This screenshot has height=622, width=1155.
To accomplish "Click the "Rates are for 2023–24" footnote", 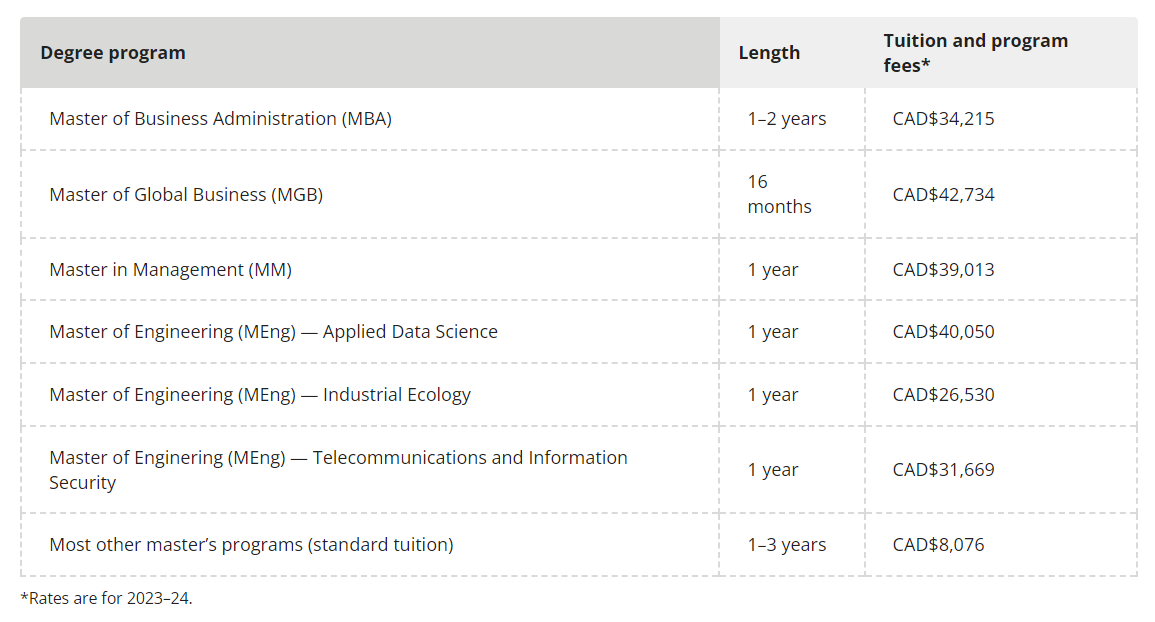I will pos(106,599).
